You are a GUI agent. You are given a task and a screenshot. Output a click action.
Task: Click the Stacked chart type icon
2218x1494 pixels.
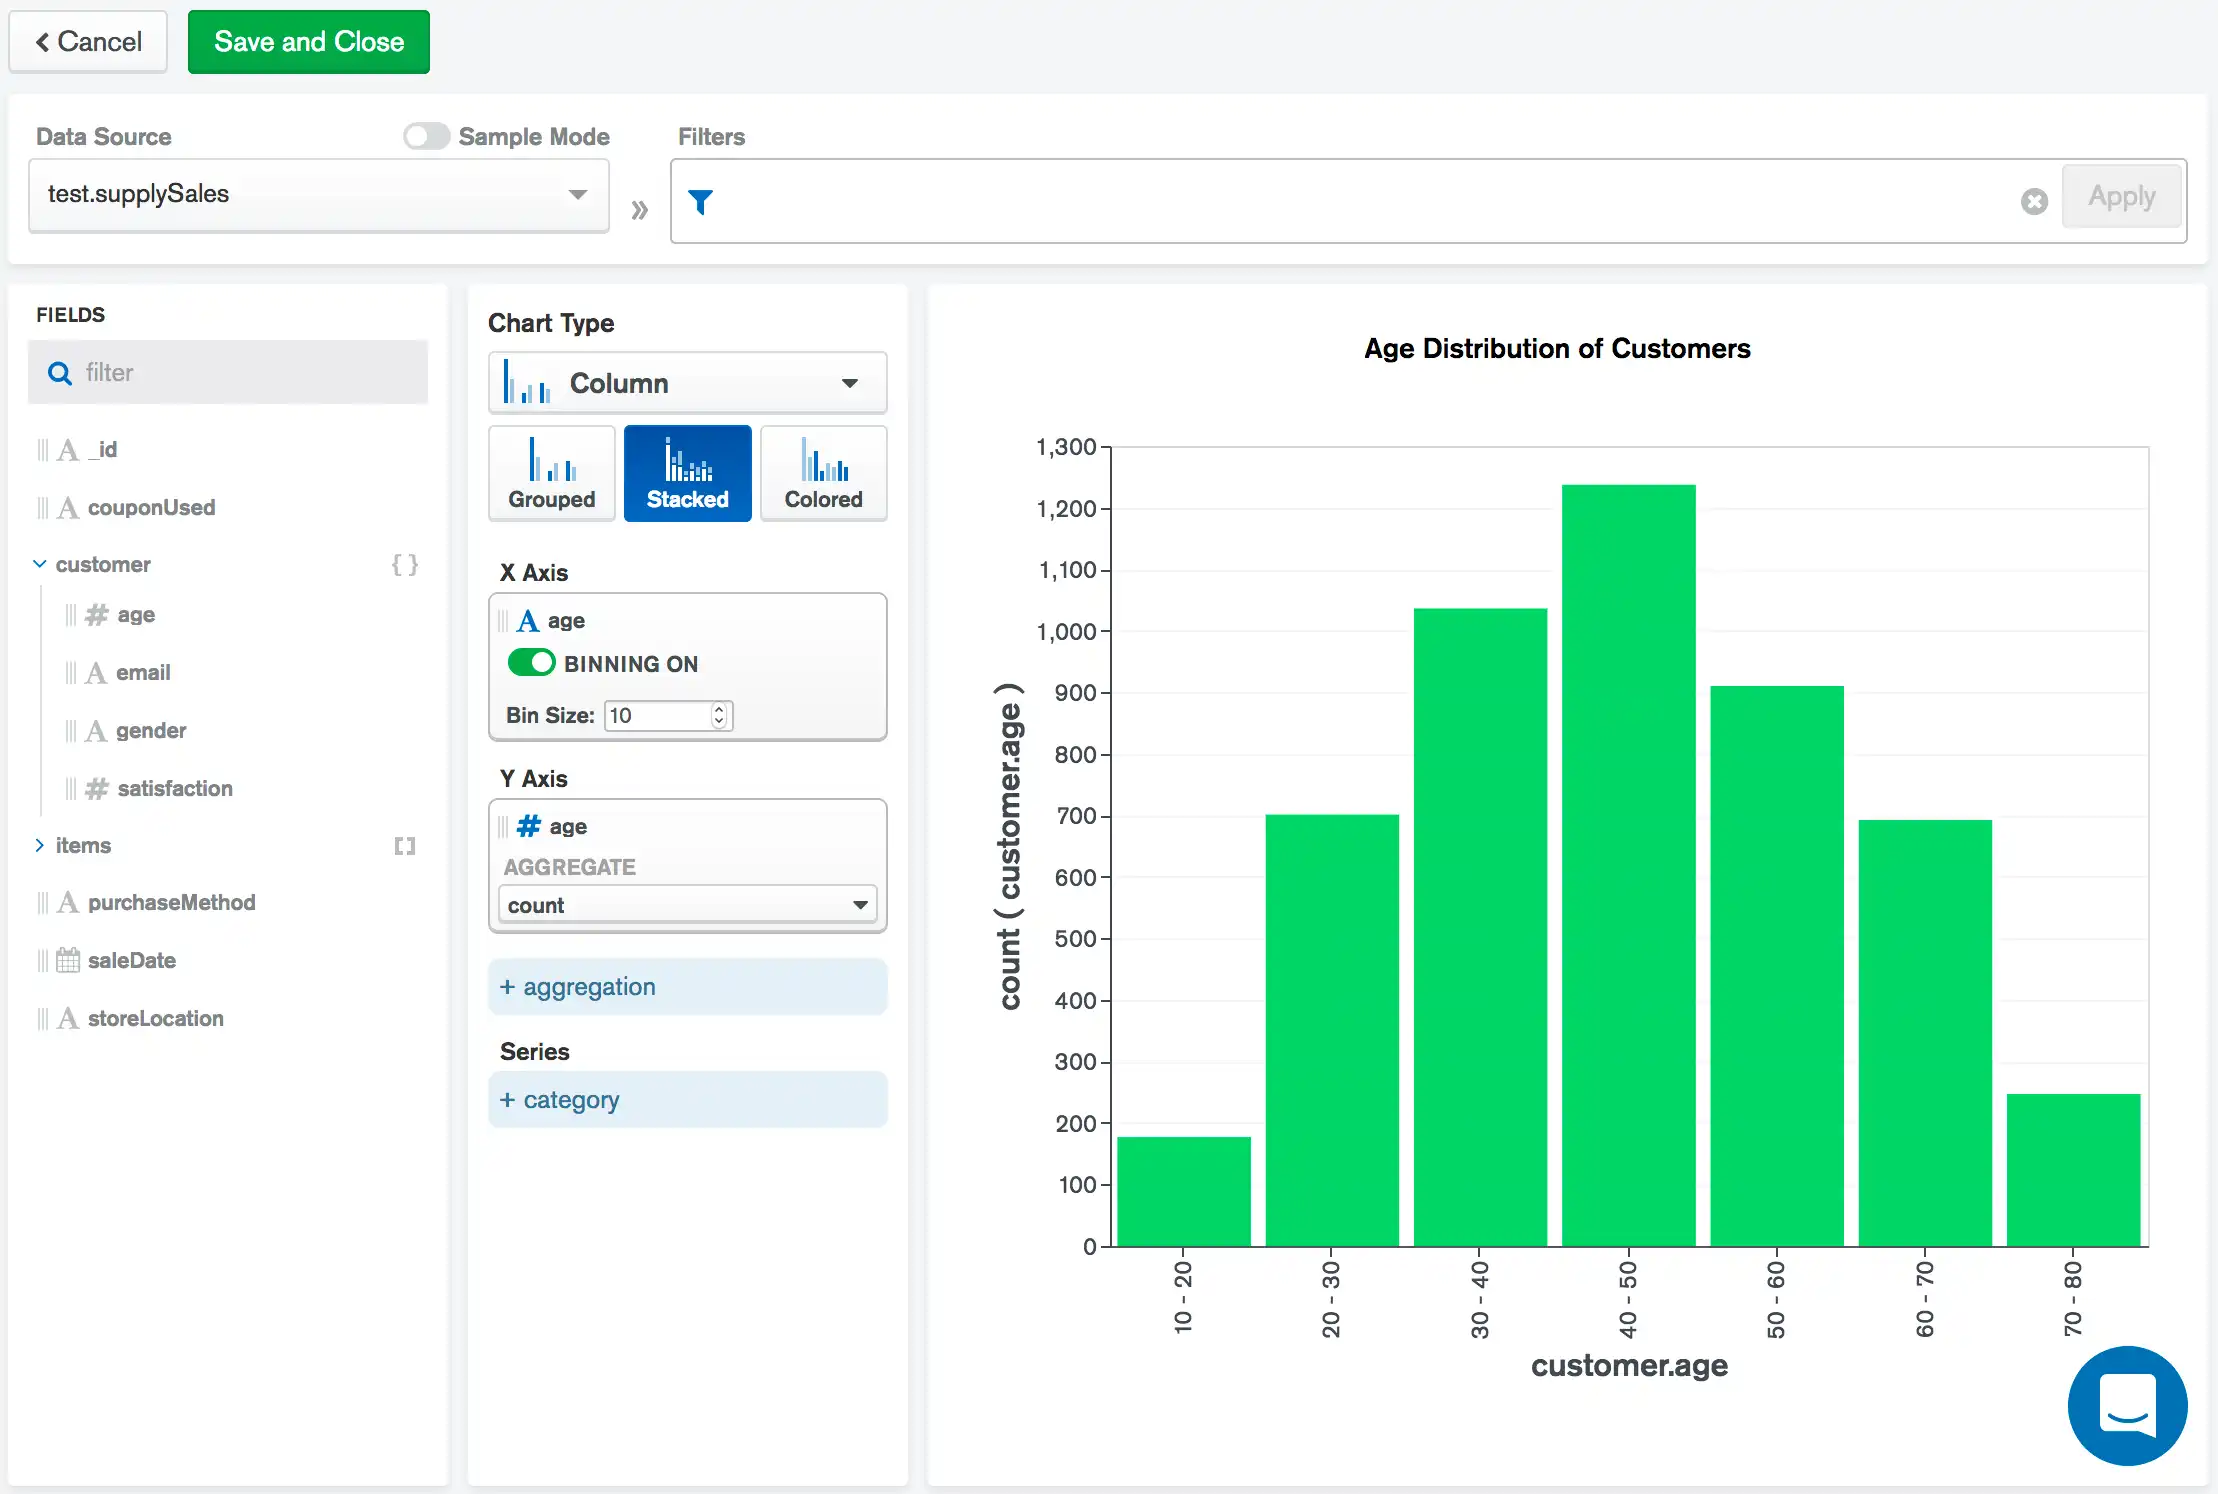coord(687,472)
